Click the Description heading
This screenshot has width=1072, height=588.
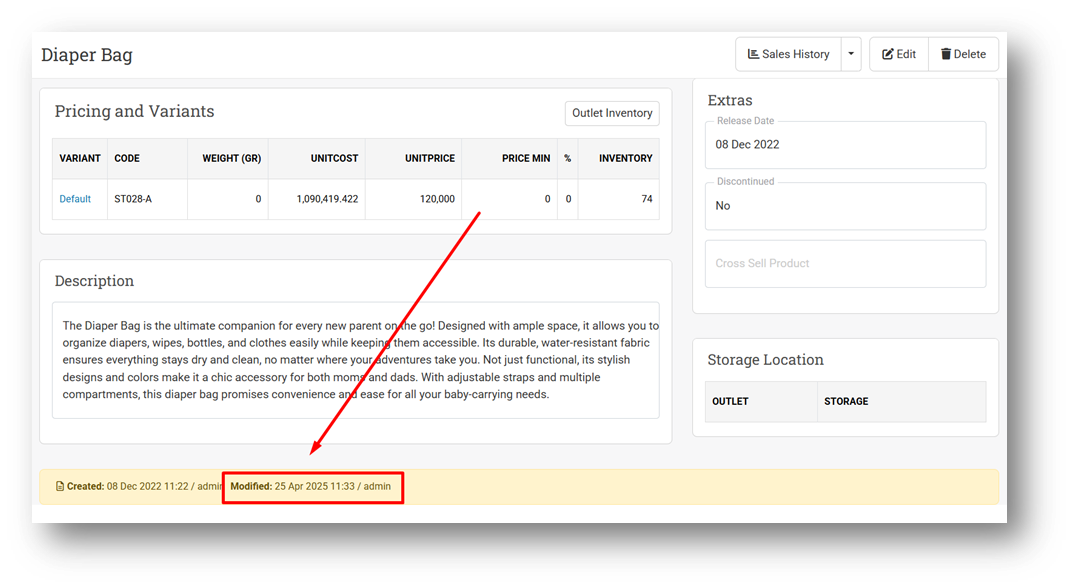[94, 281]
